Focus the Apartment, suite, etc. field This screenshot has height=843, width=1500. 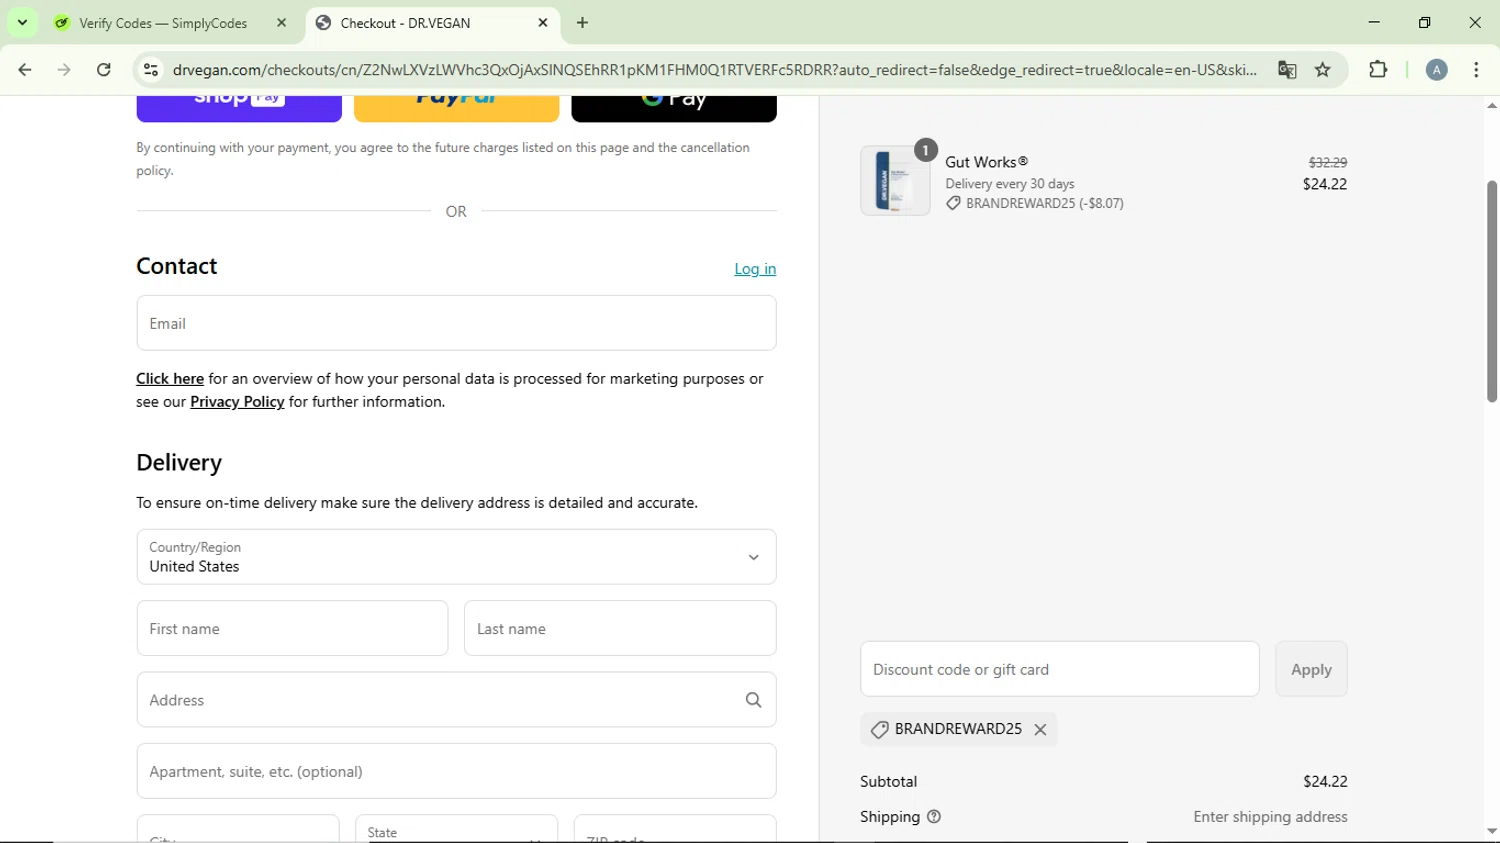click(456, 771)
